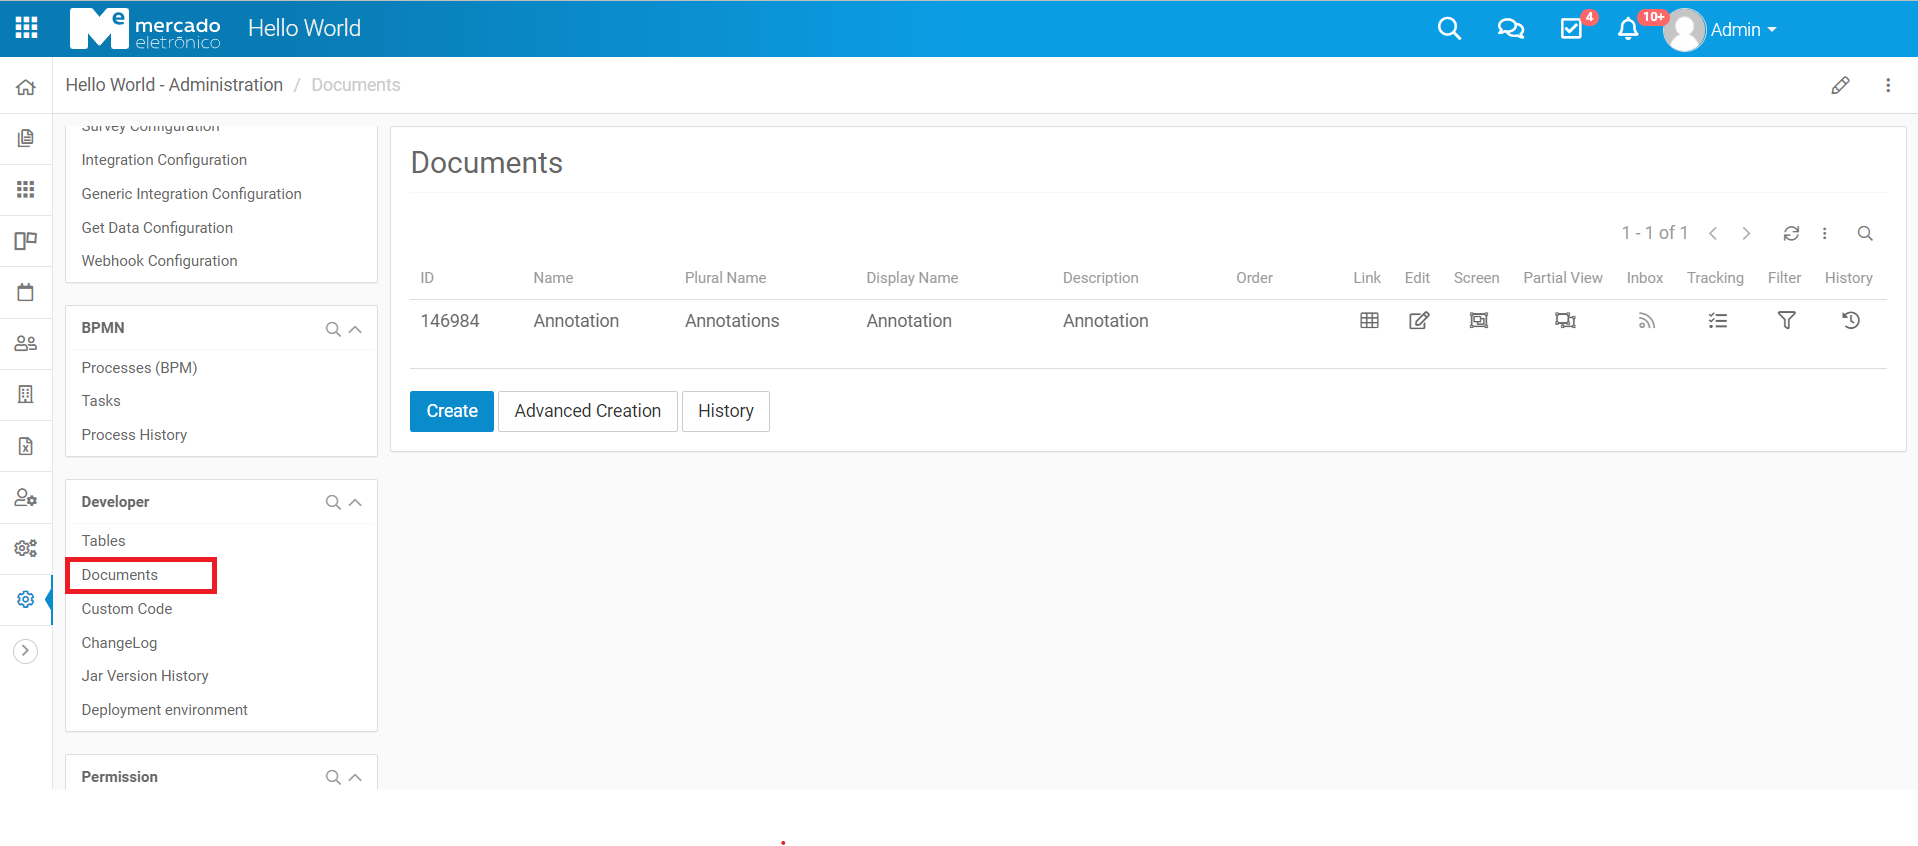
Task: Open the Admin user dropdown
Action: pyautogui.click(x=1743, y=30)
